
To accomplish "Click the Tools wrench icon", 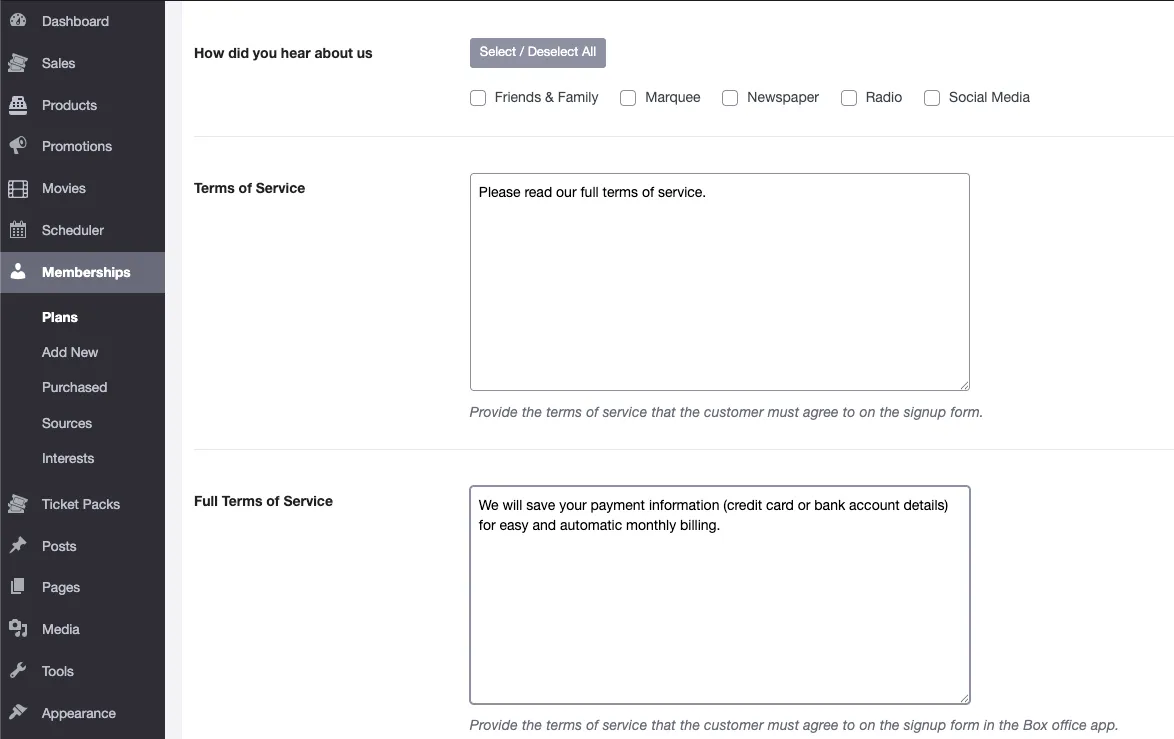I will coord(18,671).
